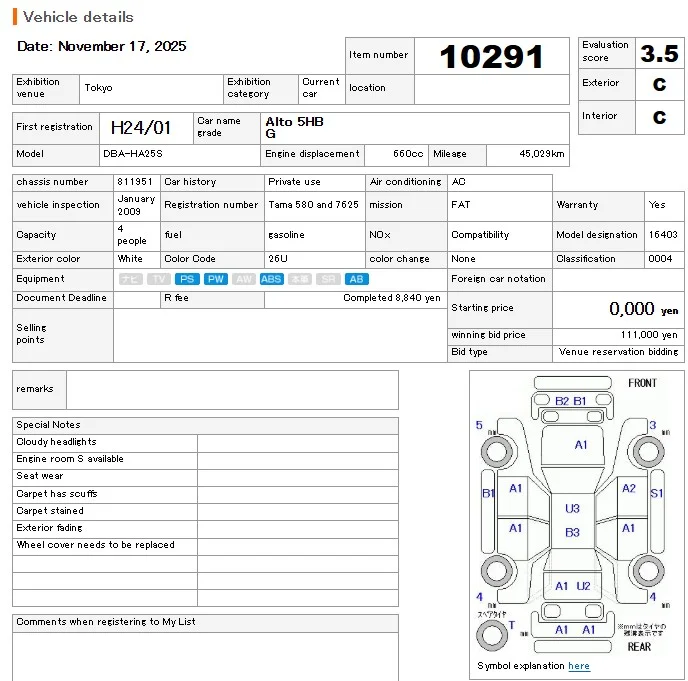The width and height of the screenshot is (688, 681).
Task: Click the item number 10291
Action: (x=491, y=57)
